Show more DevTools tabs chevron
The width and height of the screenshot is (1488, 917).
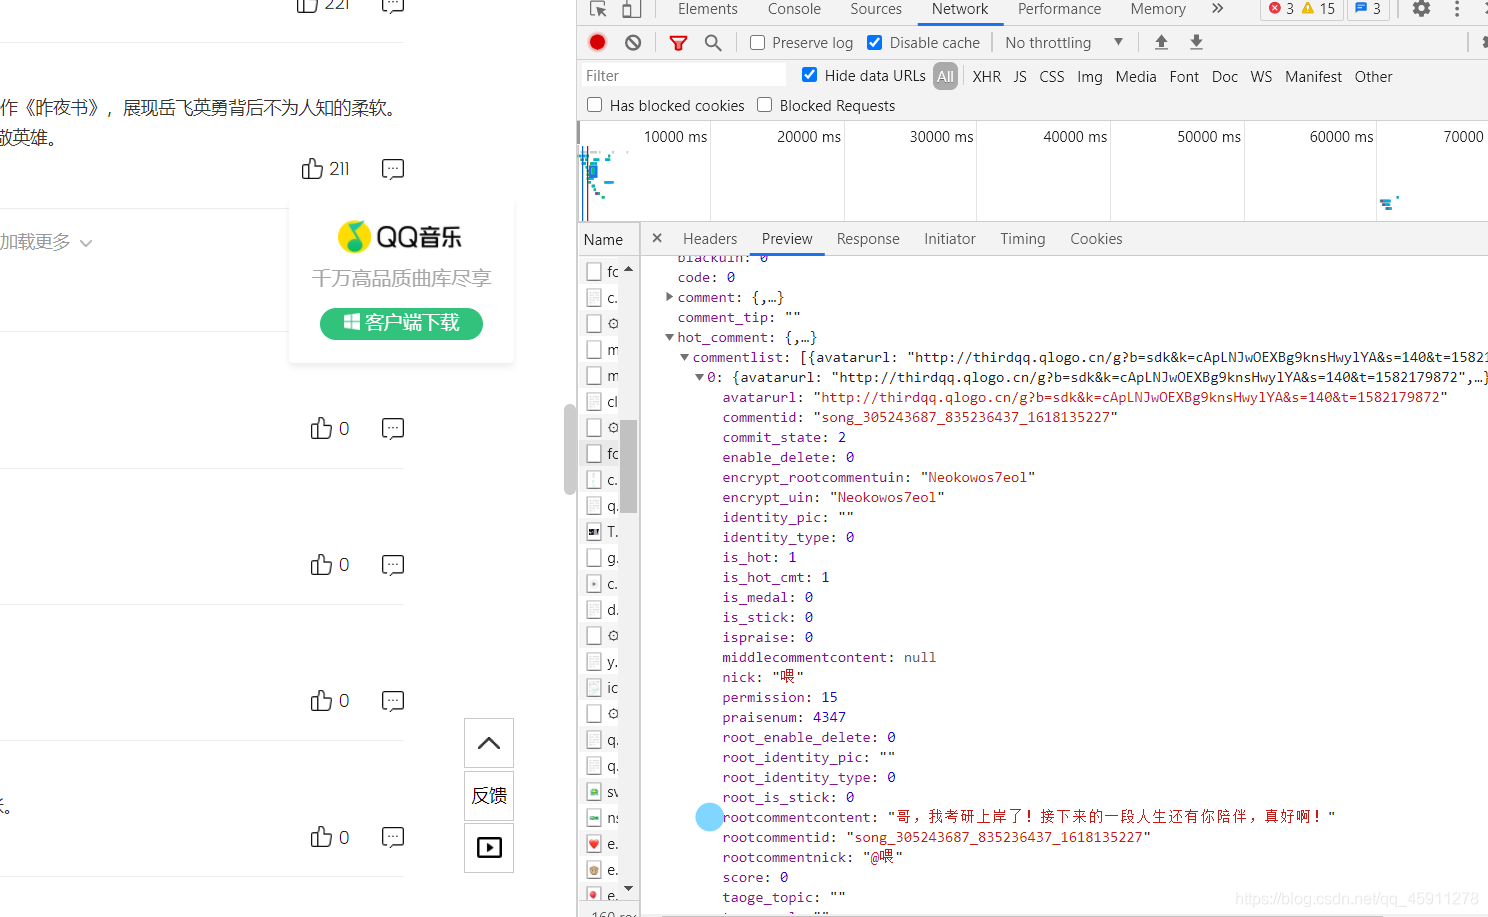[x=1217, y=9]
